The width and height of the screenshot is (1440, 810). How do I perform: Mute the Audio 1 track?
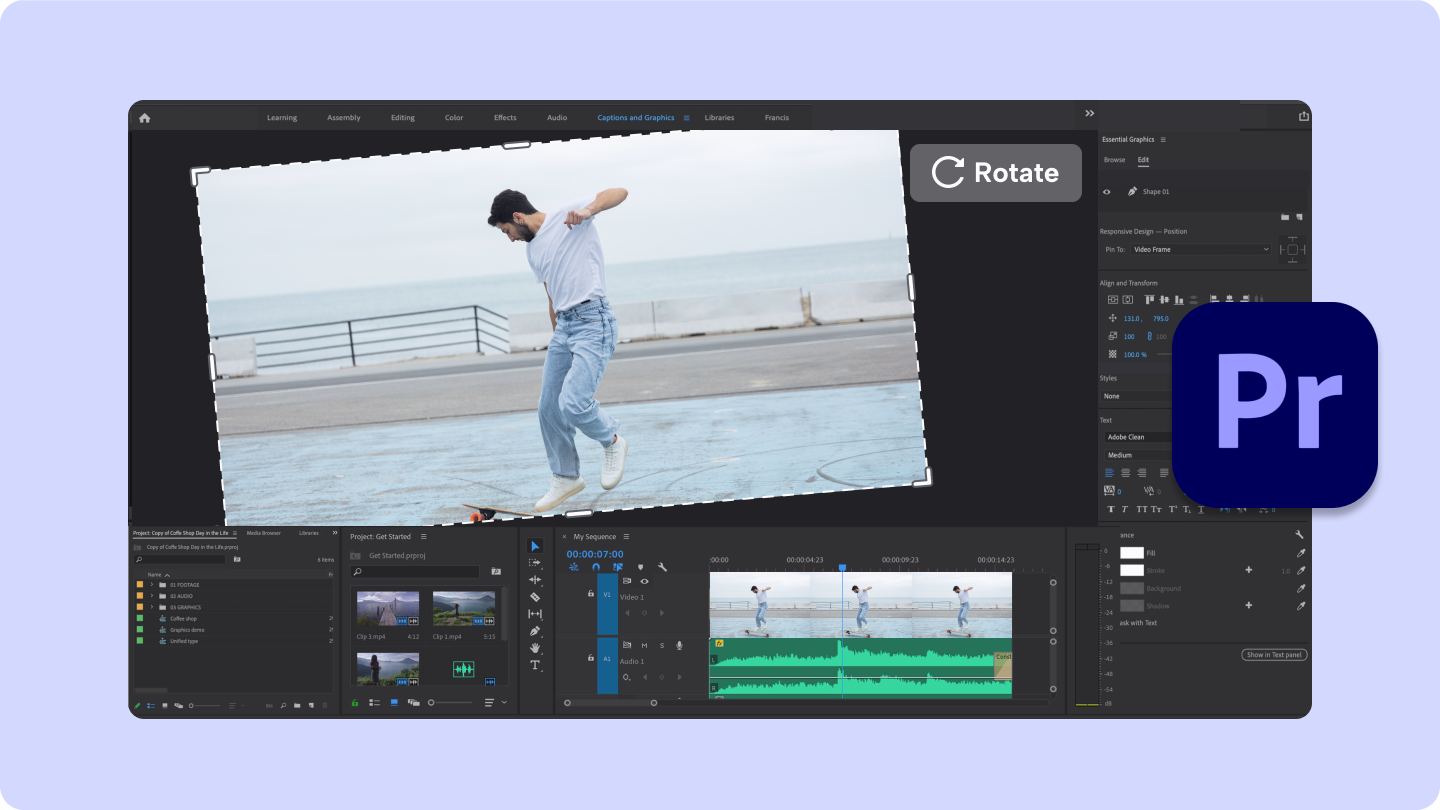(x=644, y=645)
